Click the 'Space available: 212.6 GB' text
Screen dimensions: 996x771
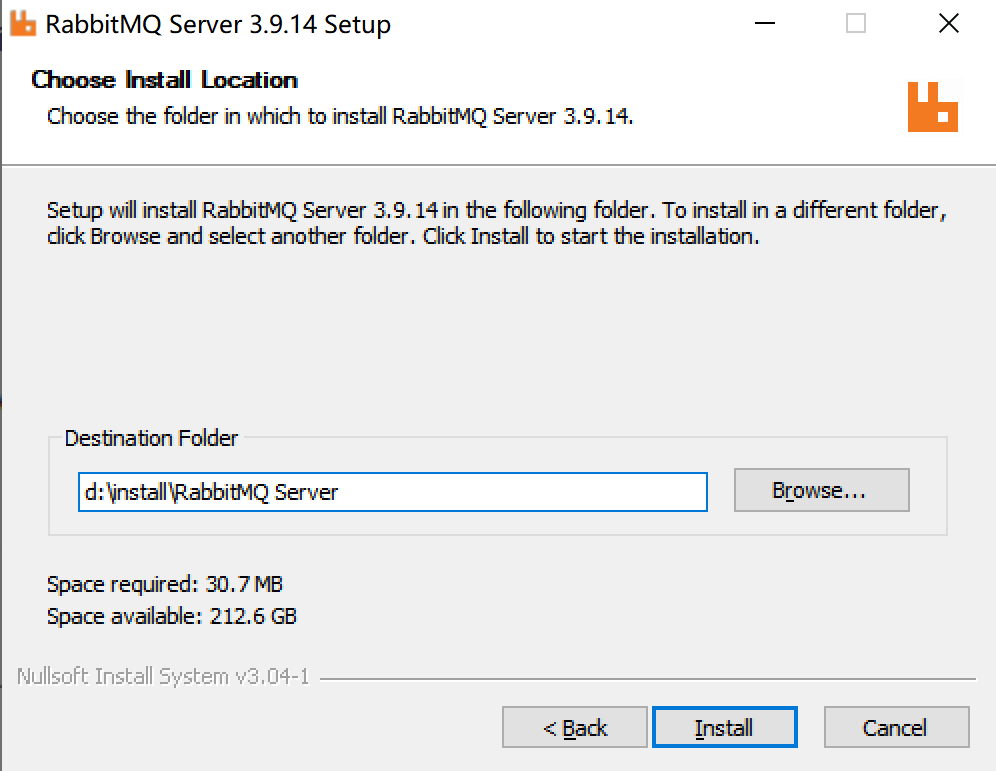[x=172, y=616]
